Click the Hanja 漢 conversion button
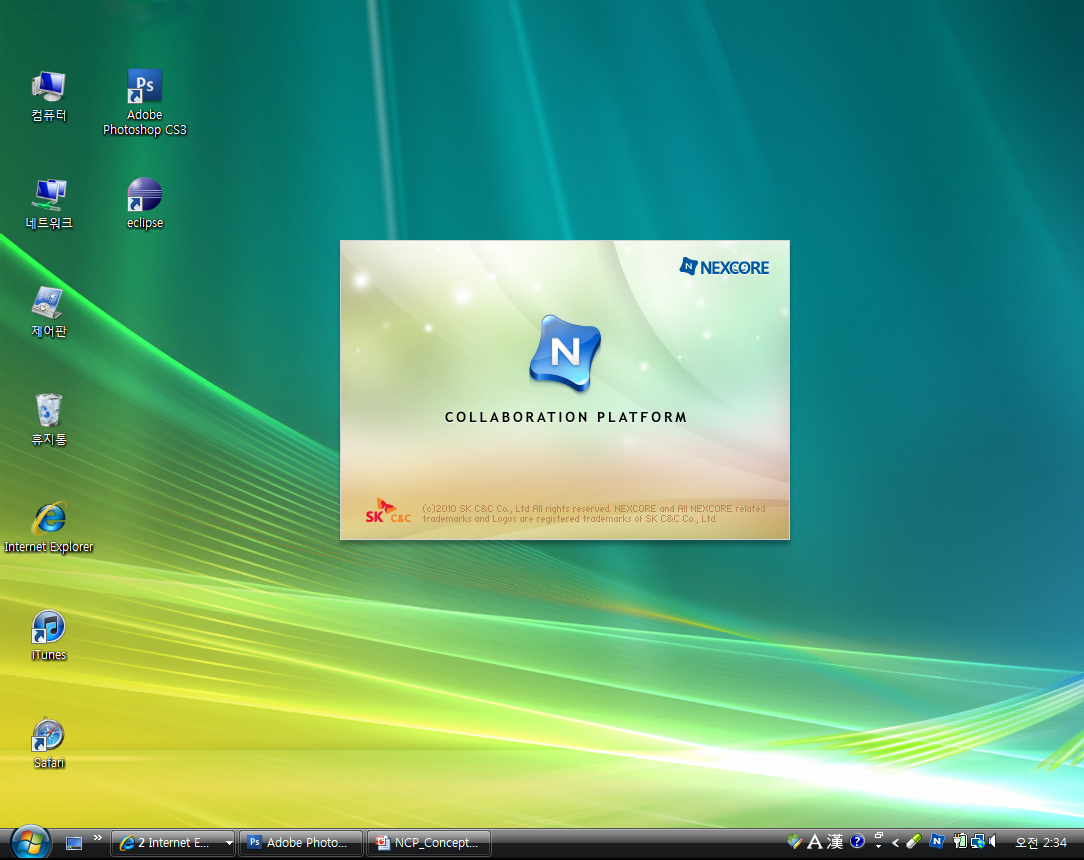The height and width of the screenshot is (860, 1084). [835, 841]
